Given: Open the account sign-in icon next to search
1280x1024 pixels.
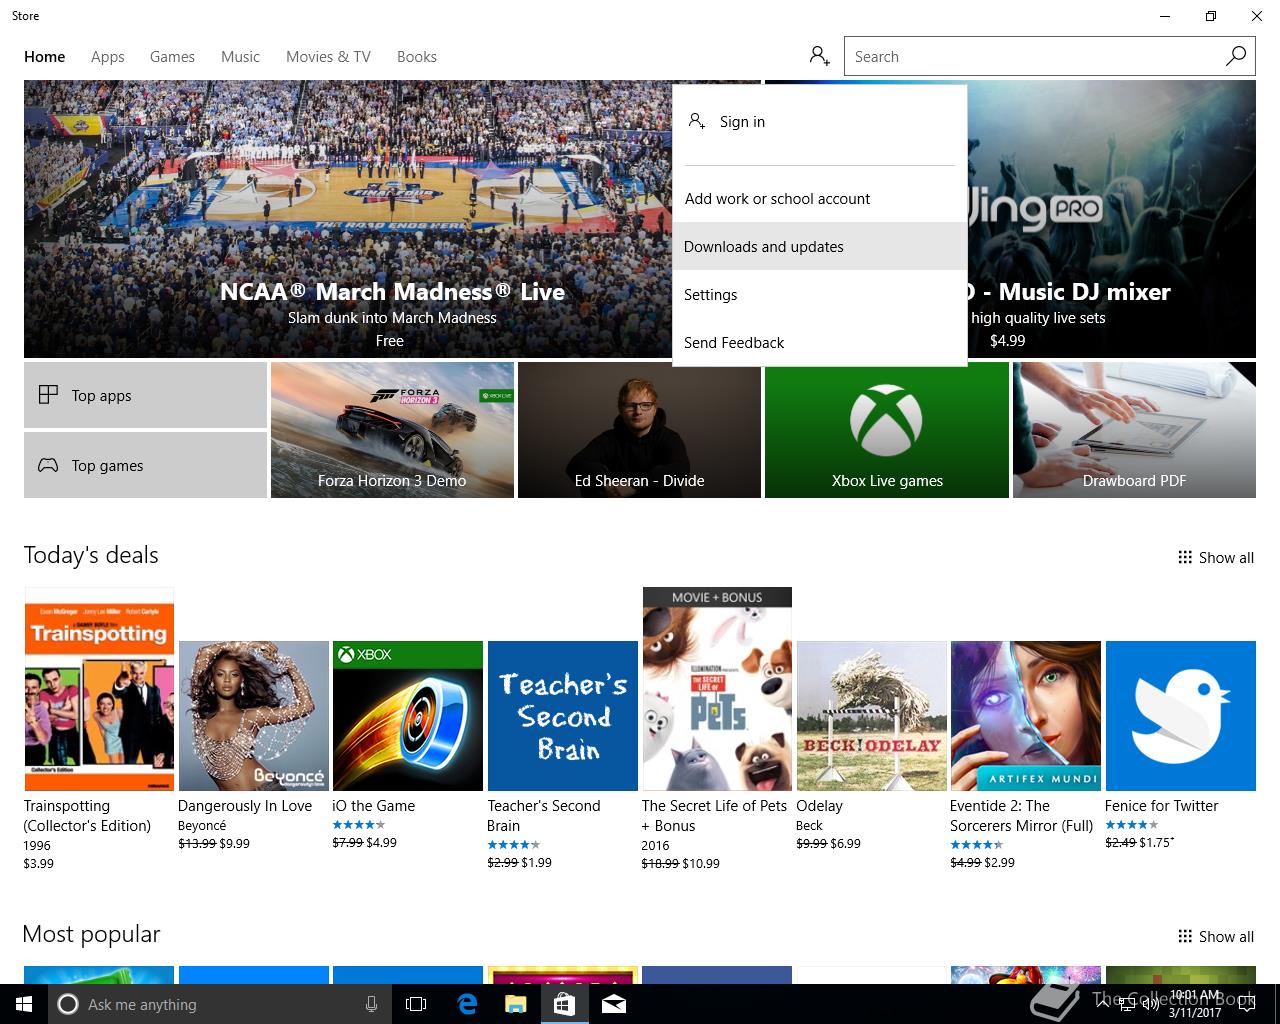Looking at the screenshot, I should click(x=820, y=56).
